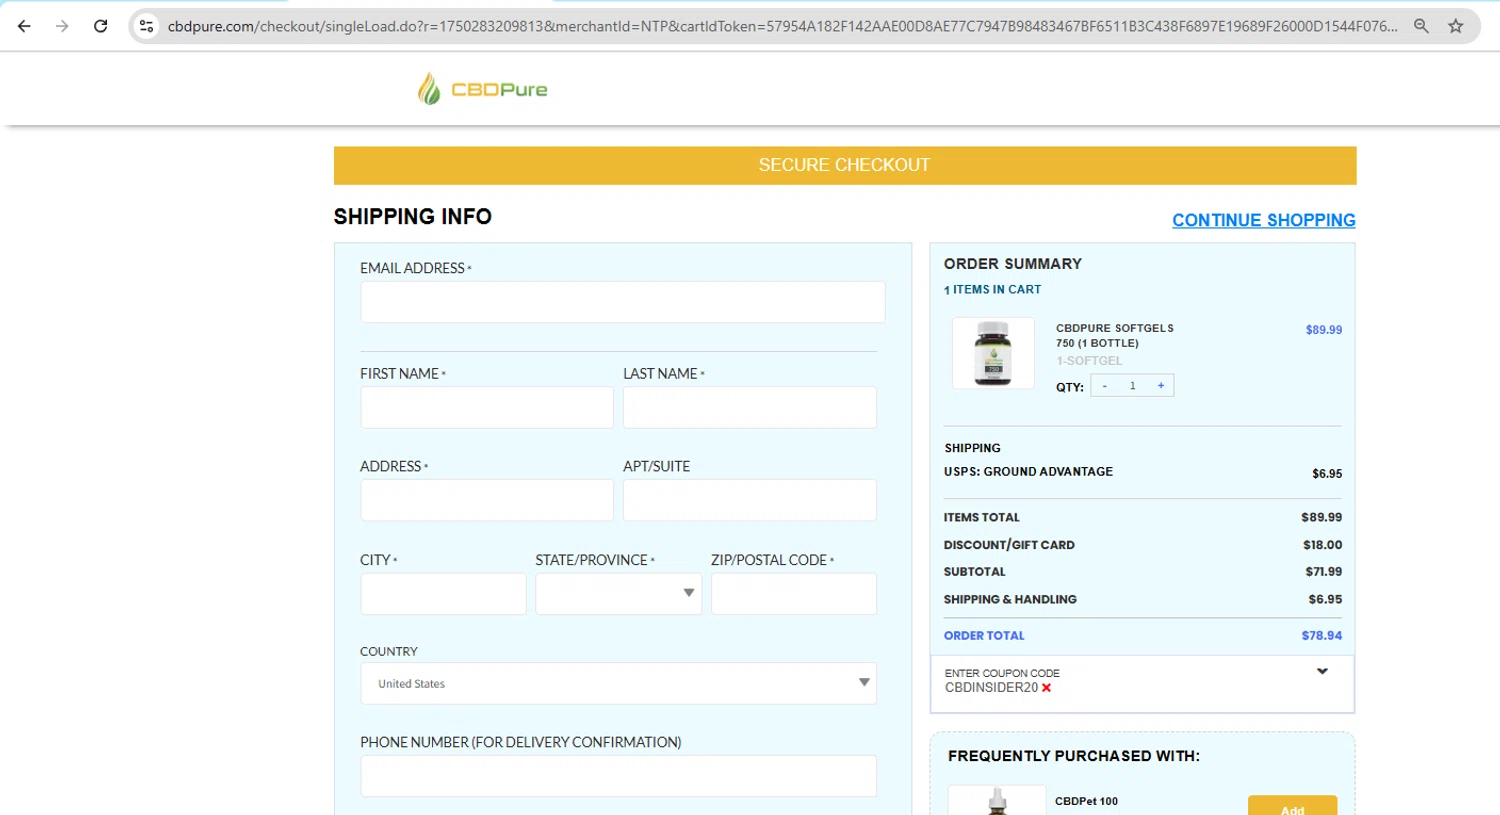Expand the Enter Coupon Code chevron

[1322, 672]
